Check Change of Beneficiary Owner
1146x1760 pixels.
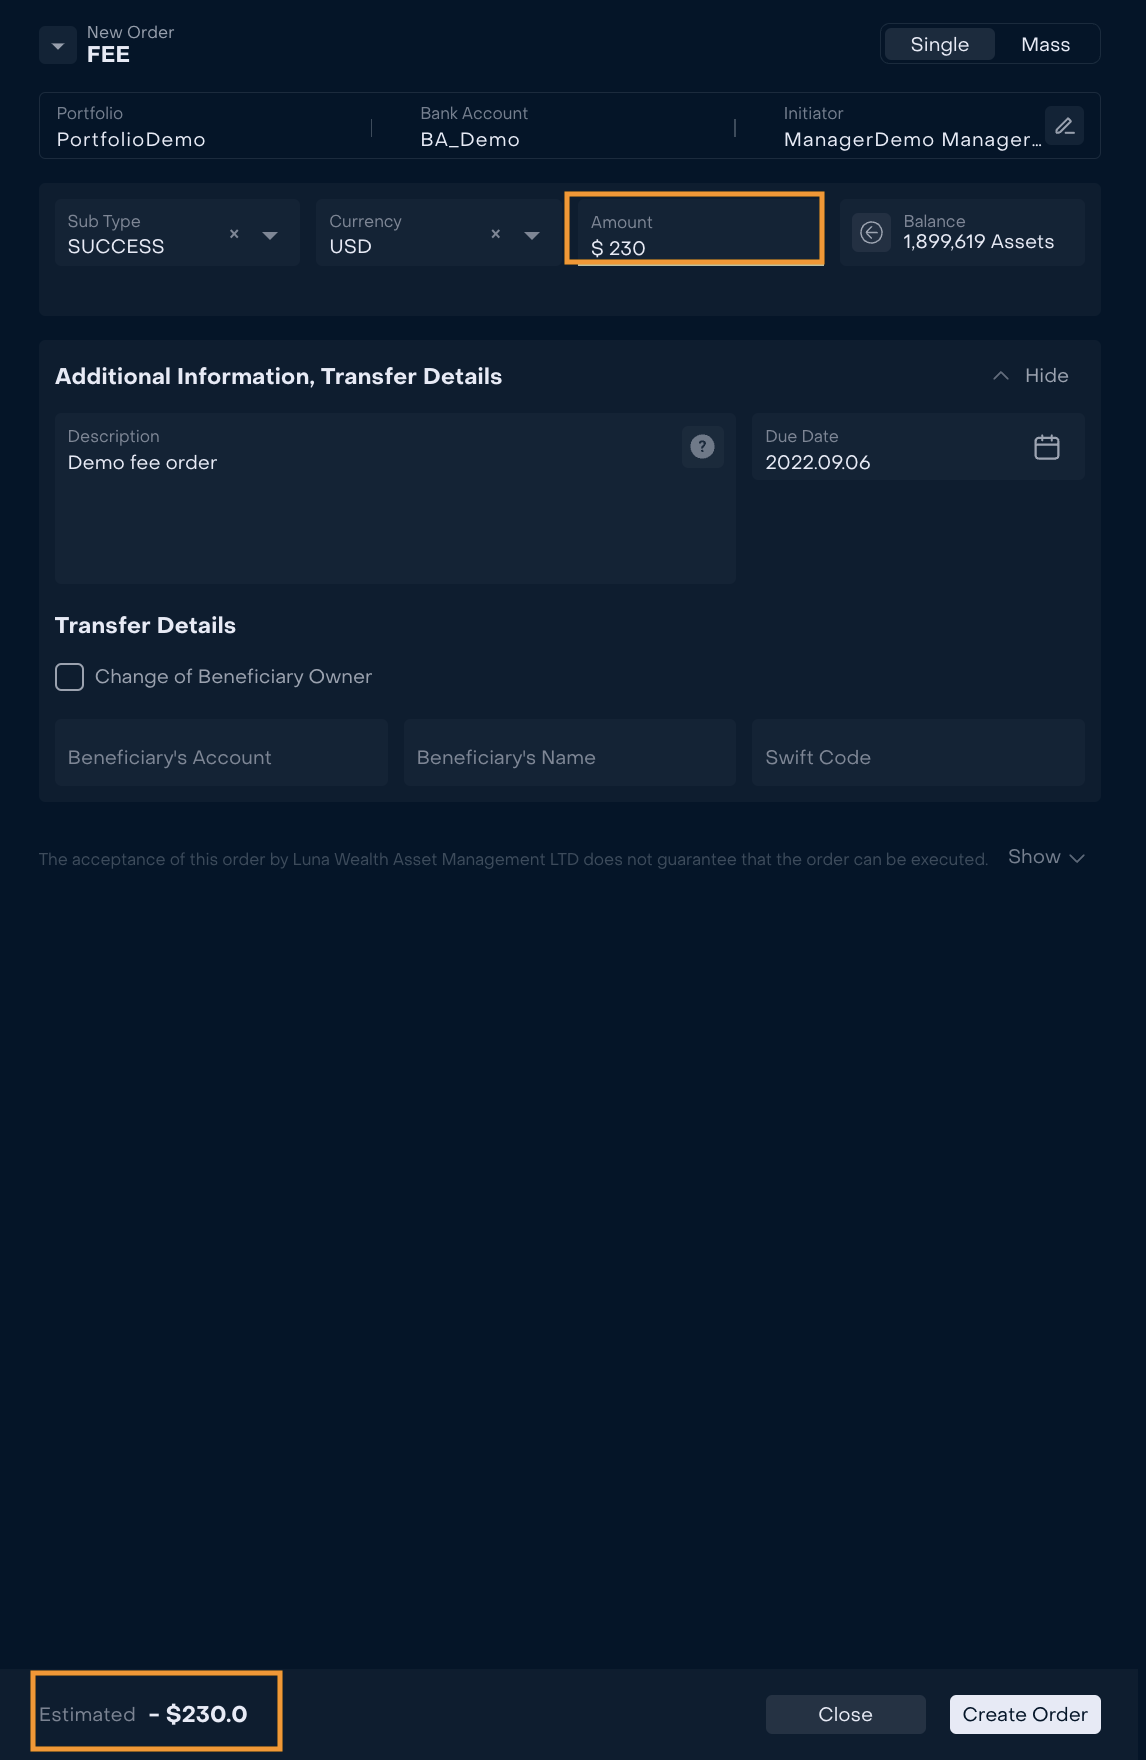pyautogui.click(x=69, y=677)
